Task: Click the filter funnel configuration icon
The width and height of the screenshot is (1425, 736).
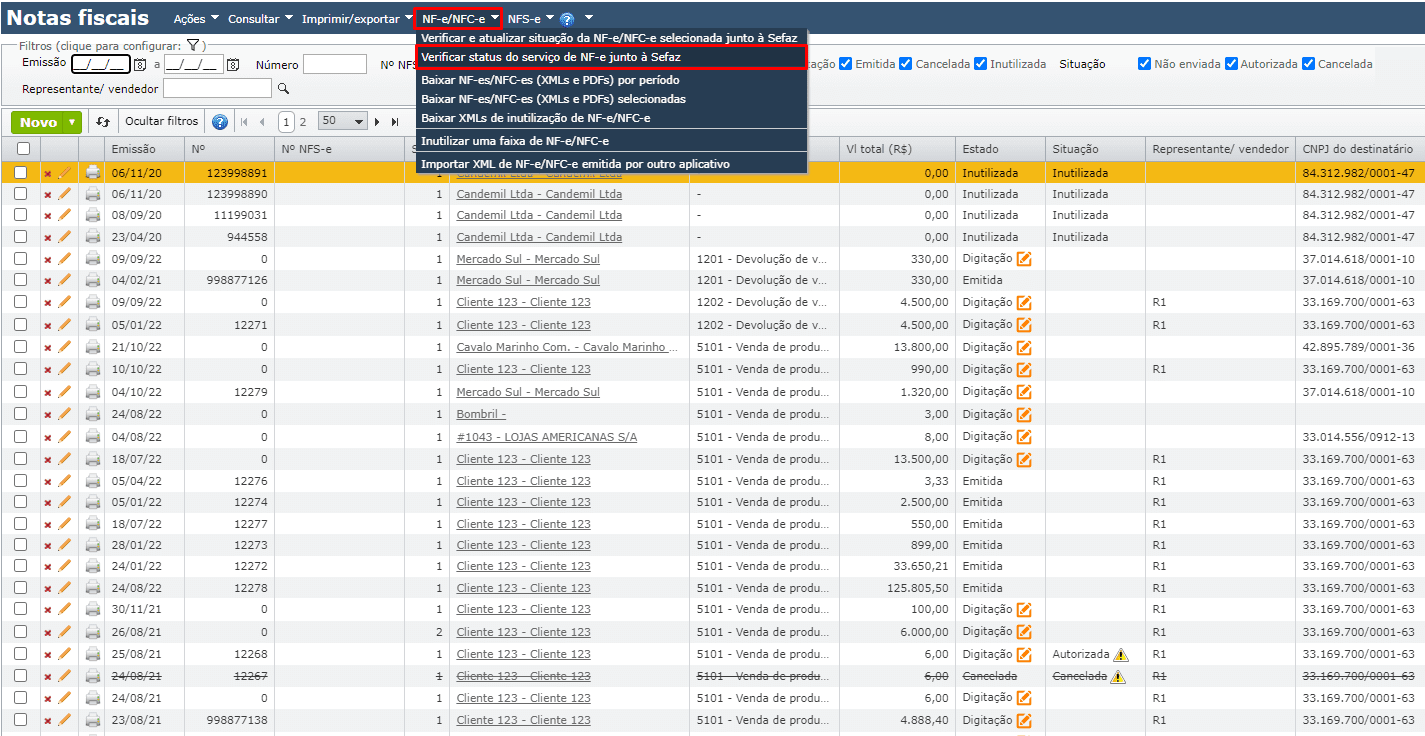Action: tap(193, 45)
